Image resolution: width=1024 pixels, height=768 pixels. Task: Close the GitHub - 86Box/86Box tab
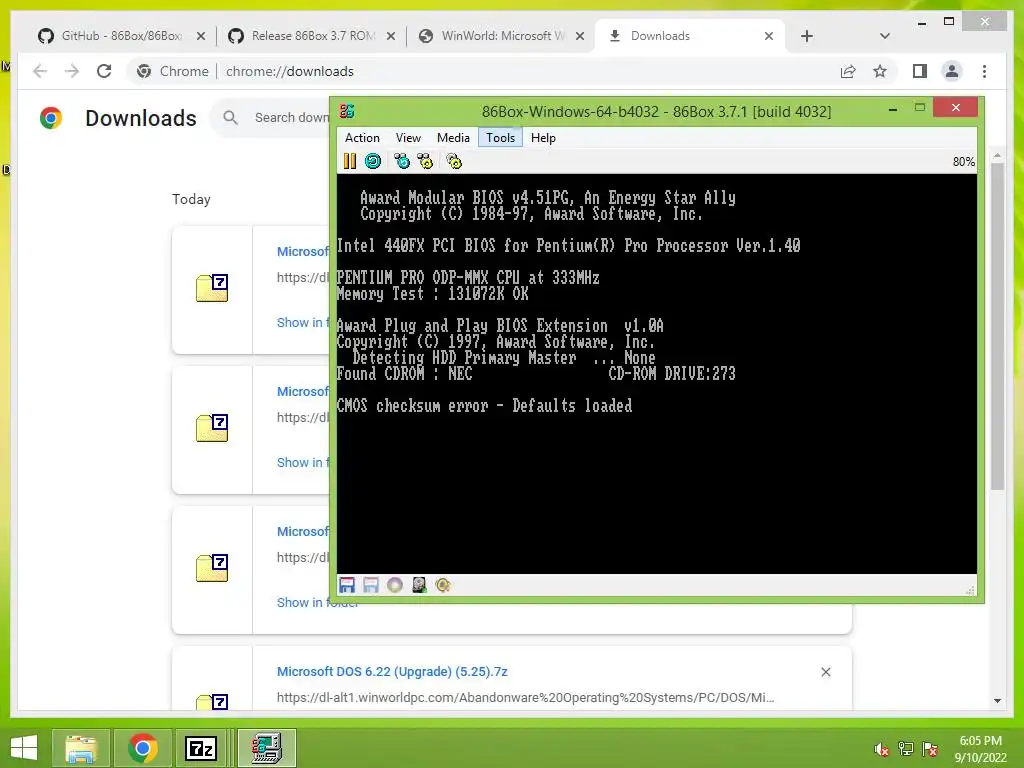click(201, 36)
